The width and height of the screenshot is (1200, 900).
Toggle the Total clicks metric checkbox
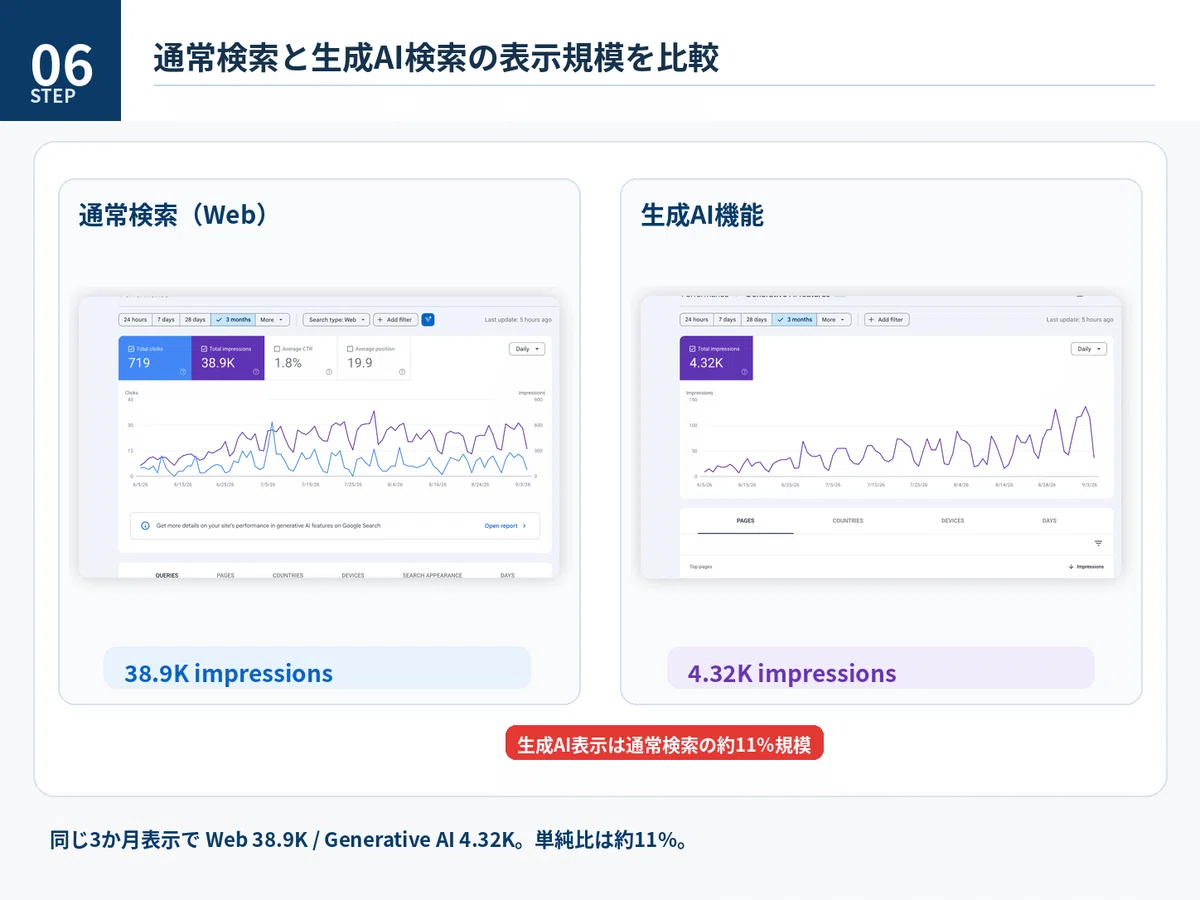tap(131, 349)
